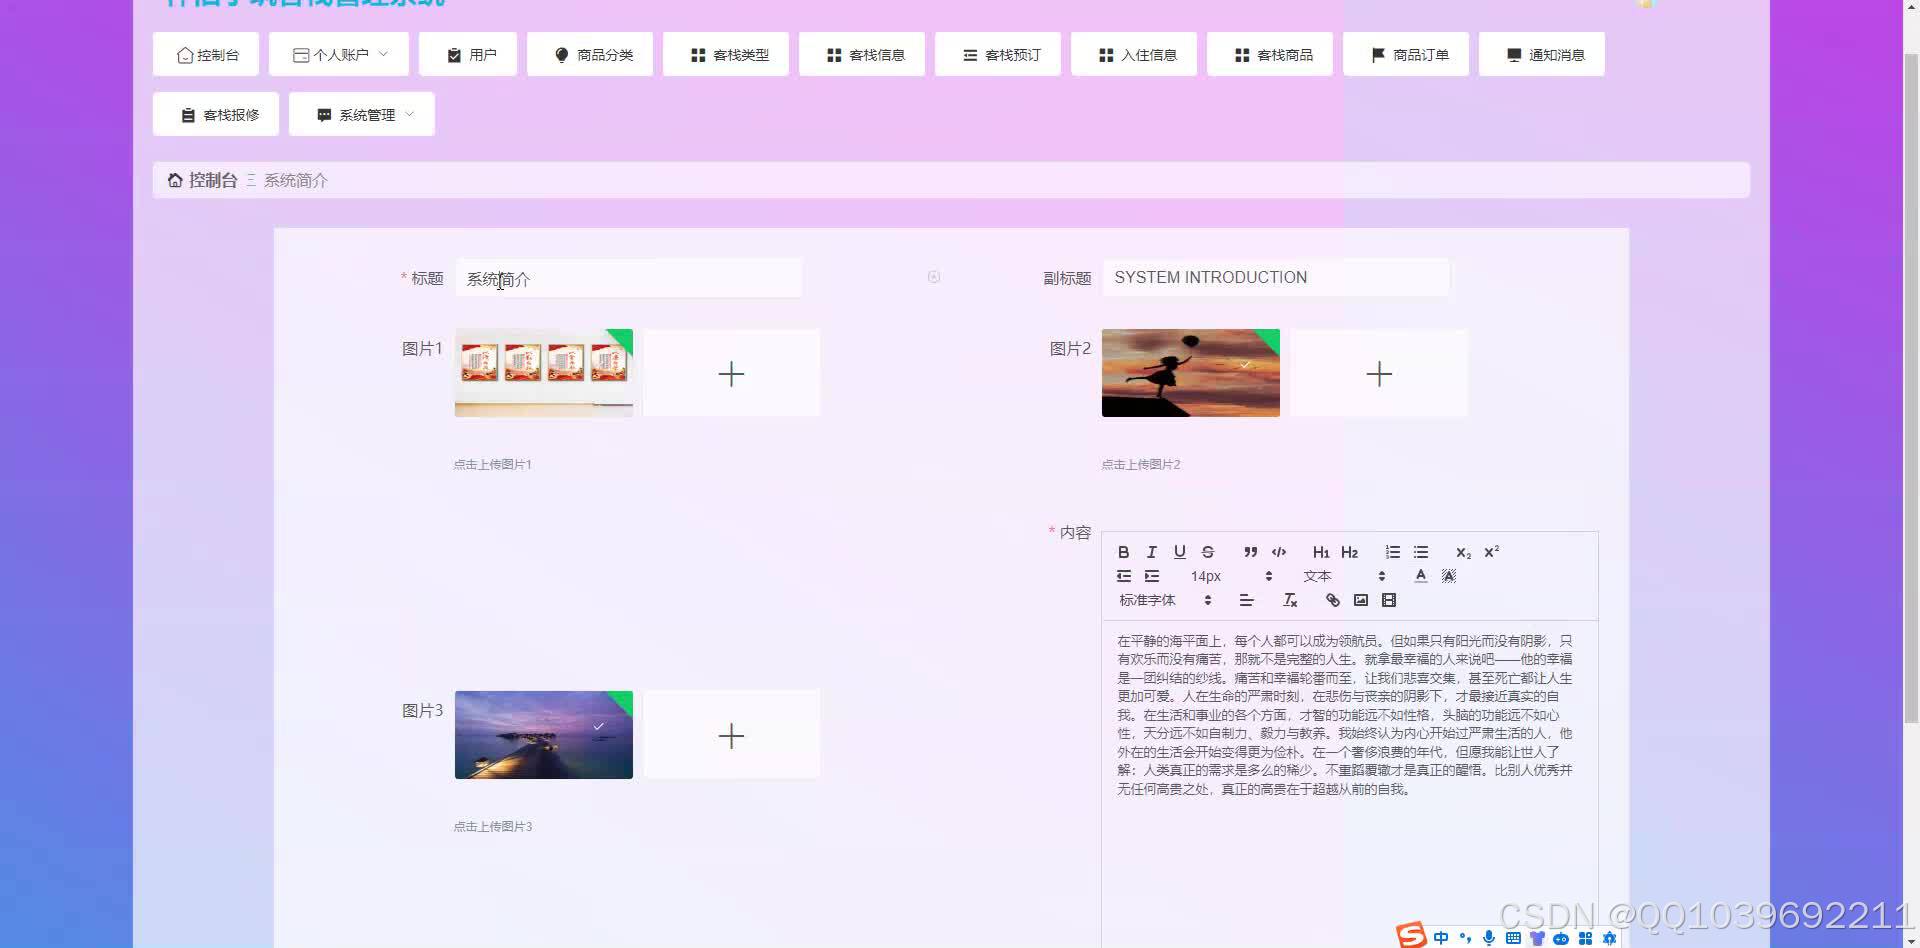Open the 系统管理 dropdown menu
This screenshot has width=1920, height=948.
point(361,114)
